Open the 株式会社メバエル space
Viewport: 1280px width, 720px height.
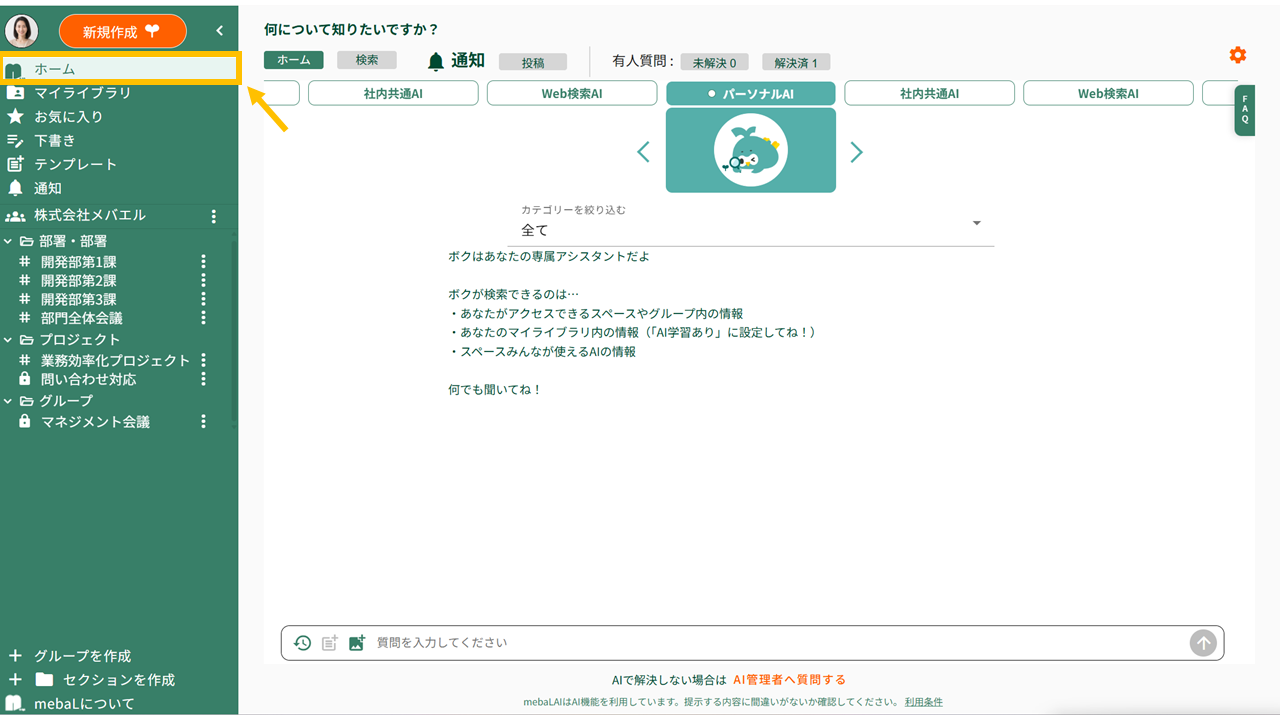[x=90, y=215]
